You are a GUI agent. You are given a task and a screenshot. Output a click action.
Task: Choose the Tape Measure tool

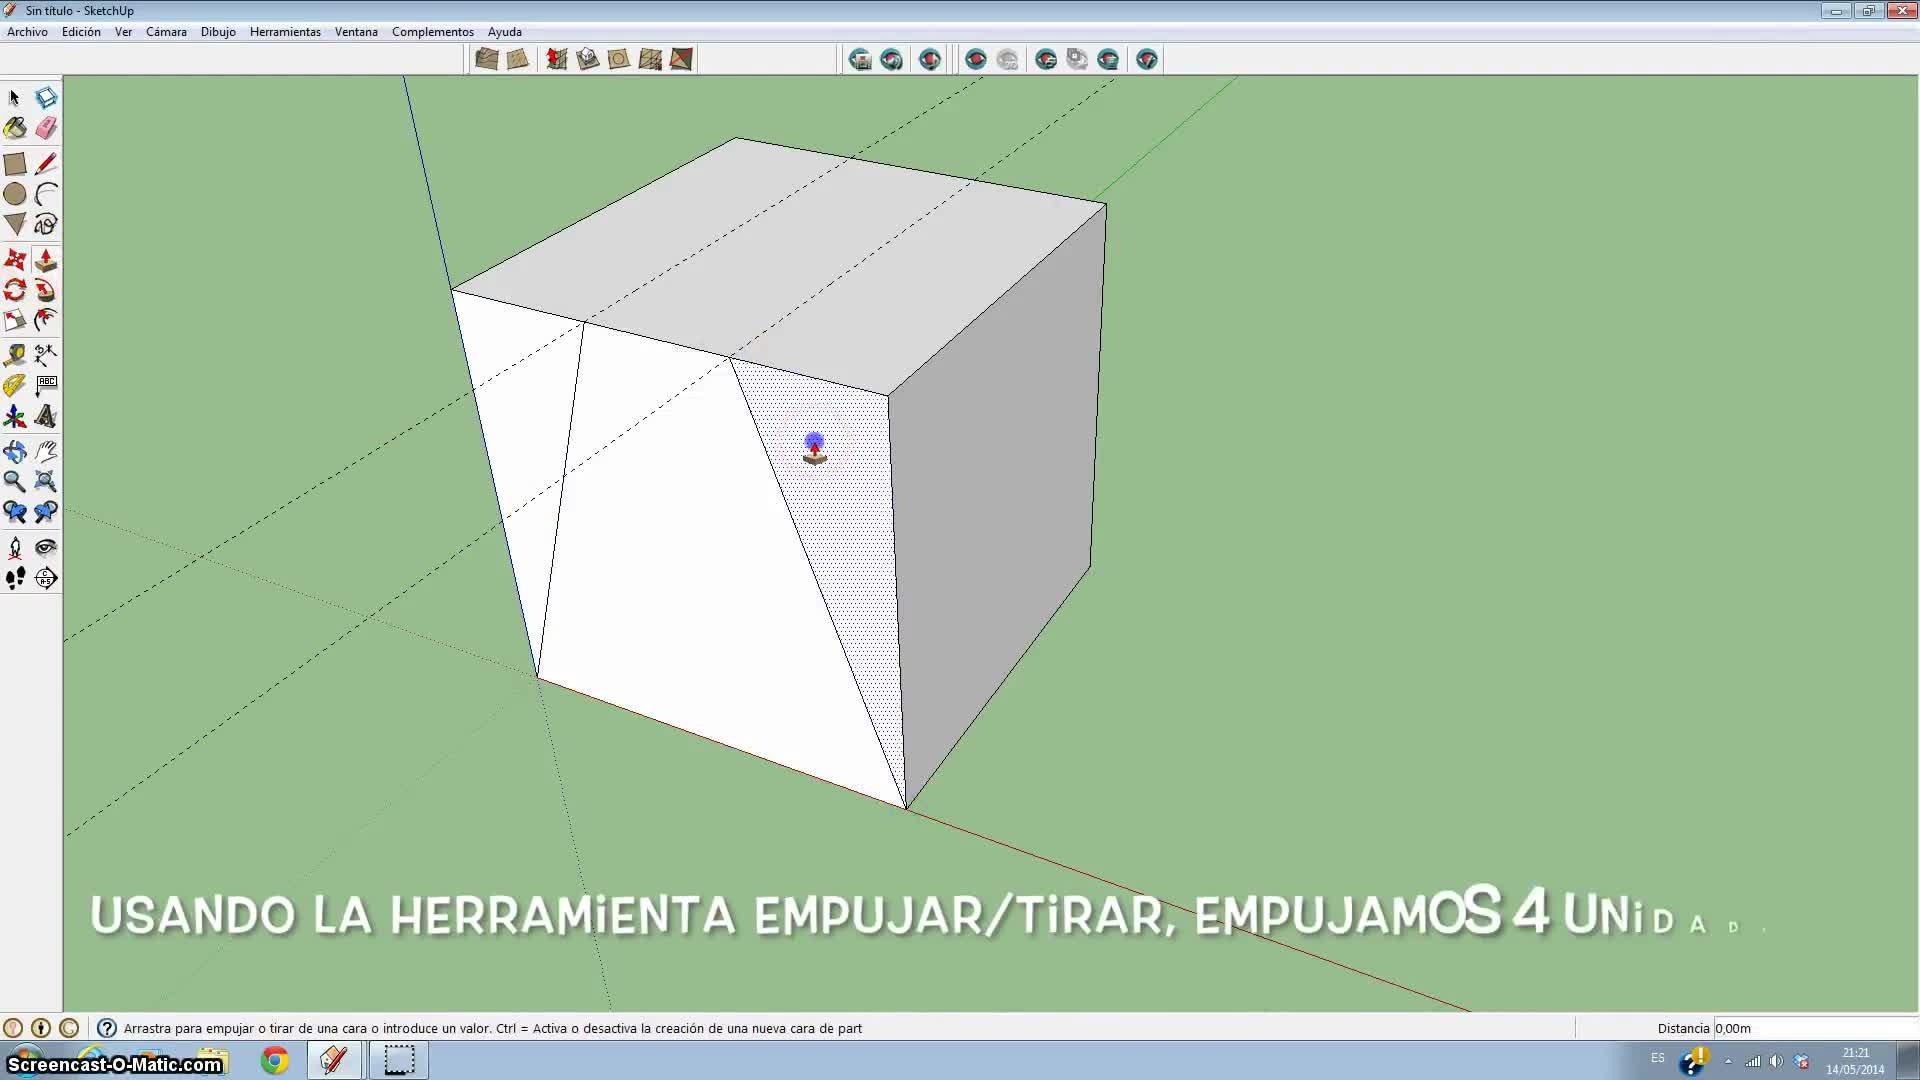click(x=15, y=355)
